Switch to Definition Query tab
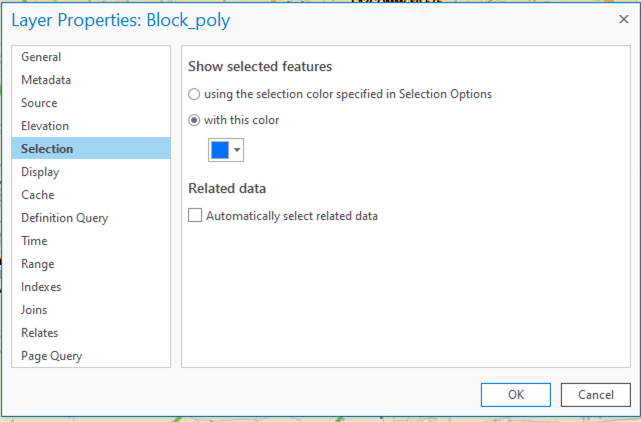Viewport: 641px width, 422px height. (65, 218)
